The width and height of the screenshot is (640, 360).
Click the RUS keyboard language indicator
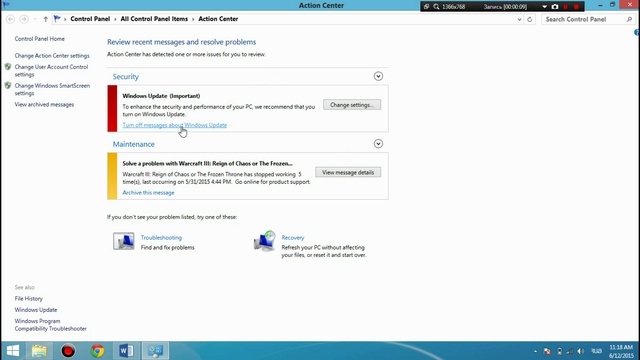596,351
